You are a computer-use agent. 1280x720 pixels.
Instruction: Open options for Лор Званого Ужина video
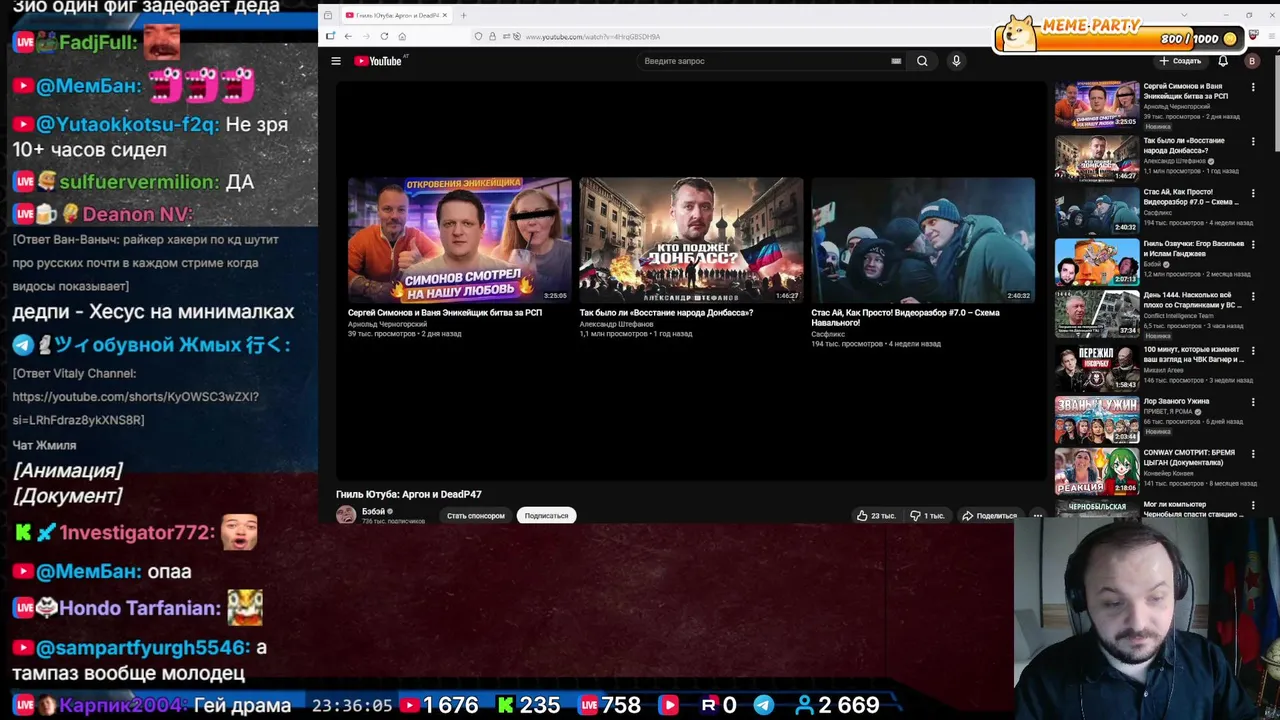pos(1253,402)
